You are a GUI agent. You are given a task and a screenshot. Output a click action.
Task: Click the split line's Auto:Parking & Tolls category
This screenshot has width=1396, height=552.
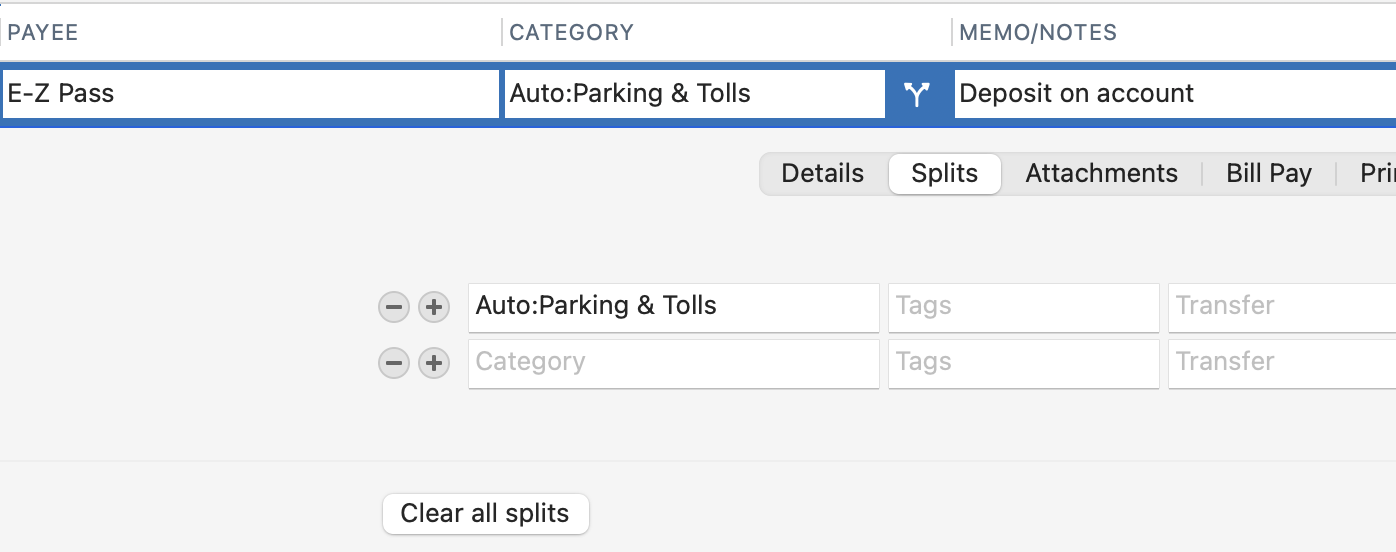coord(673,306)
